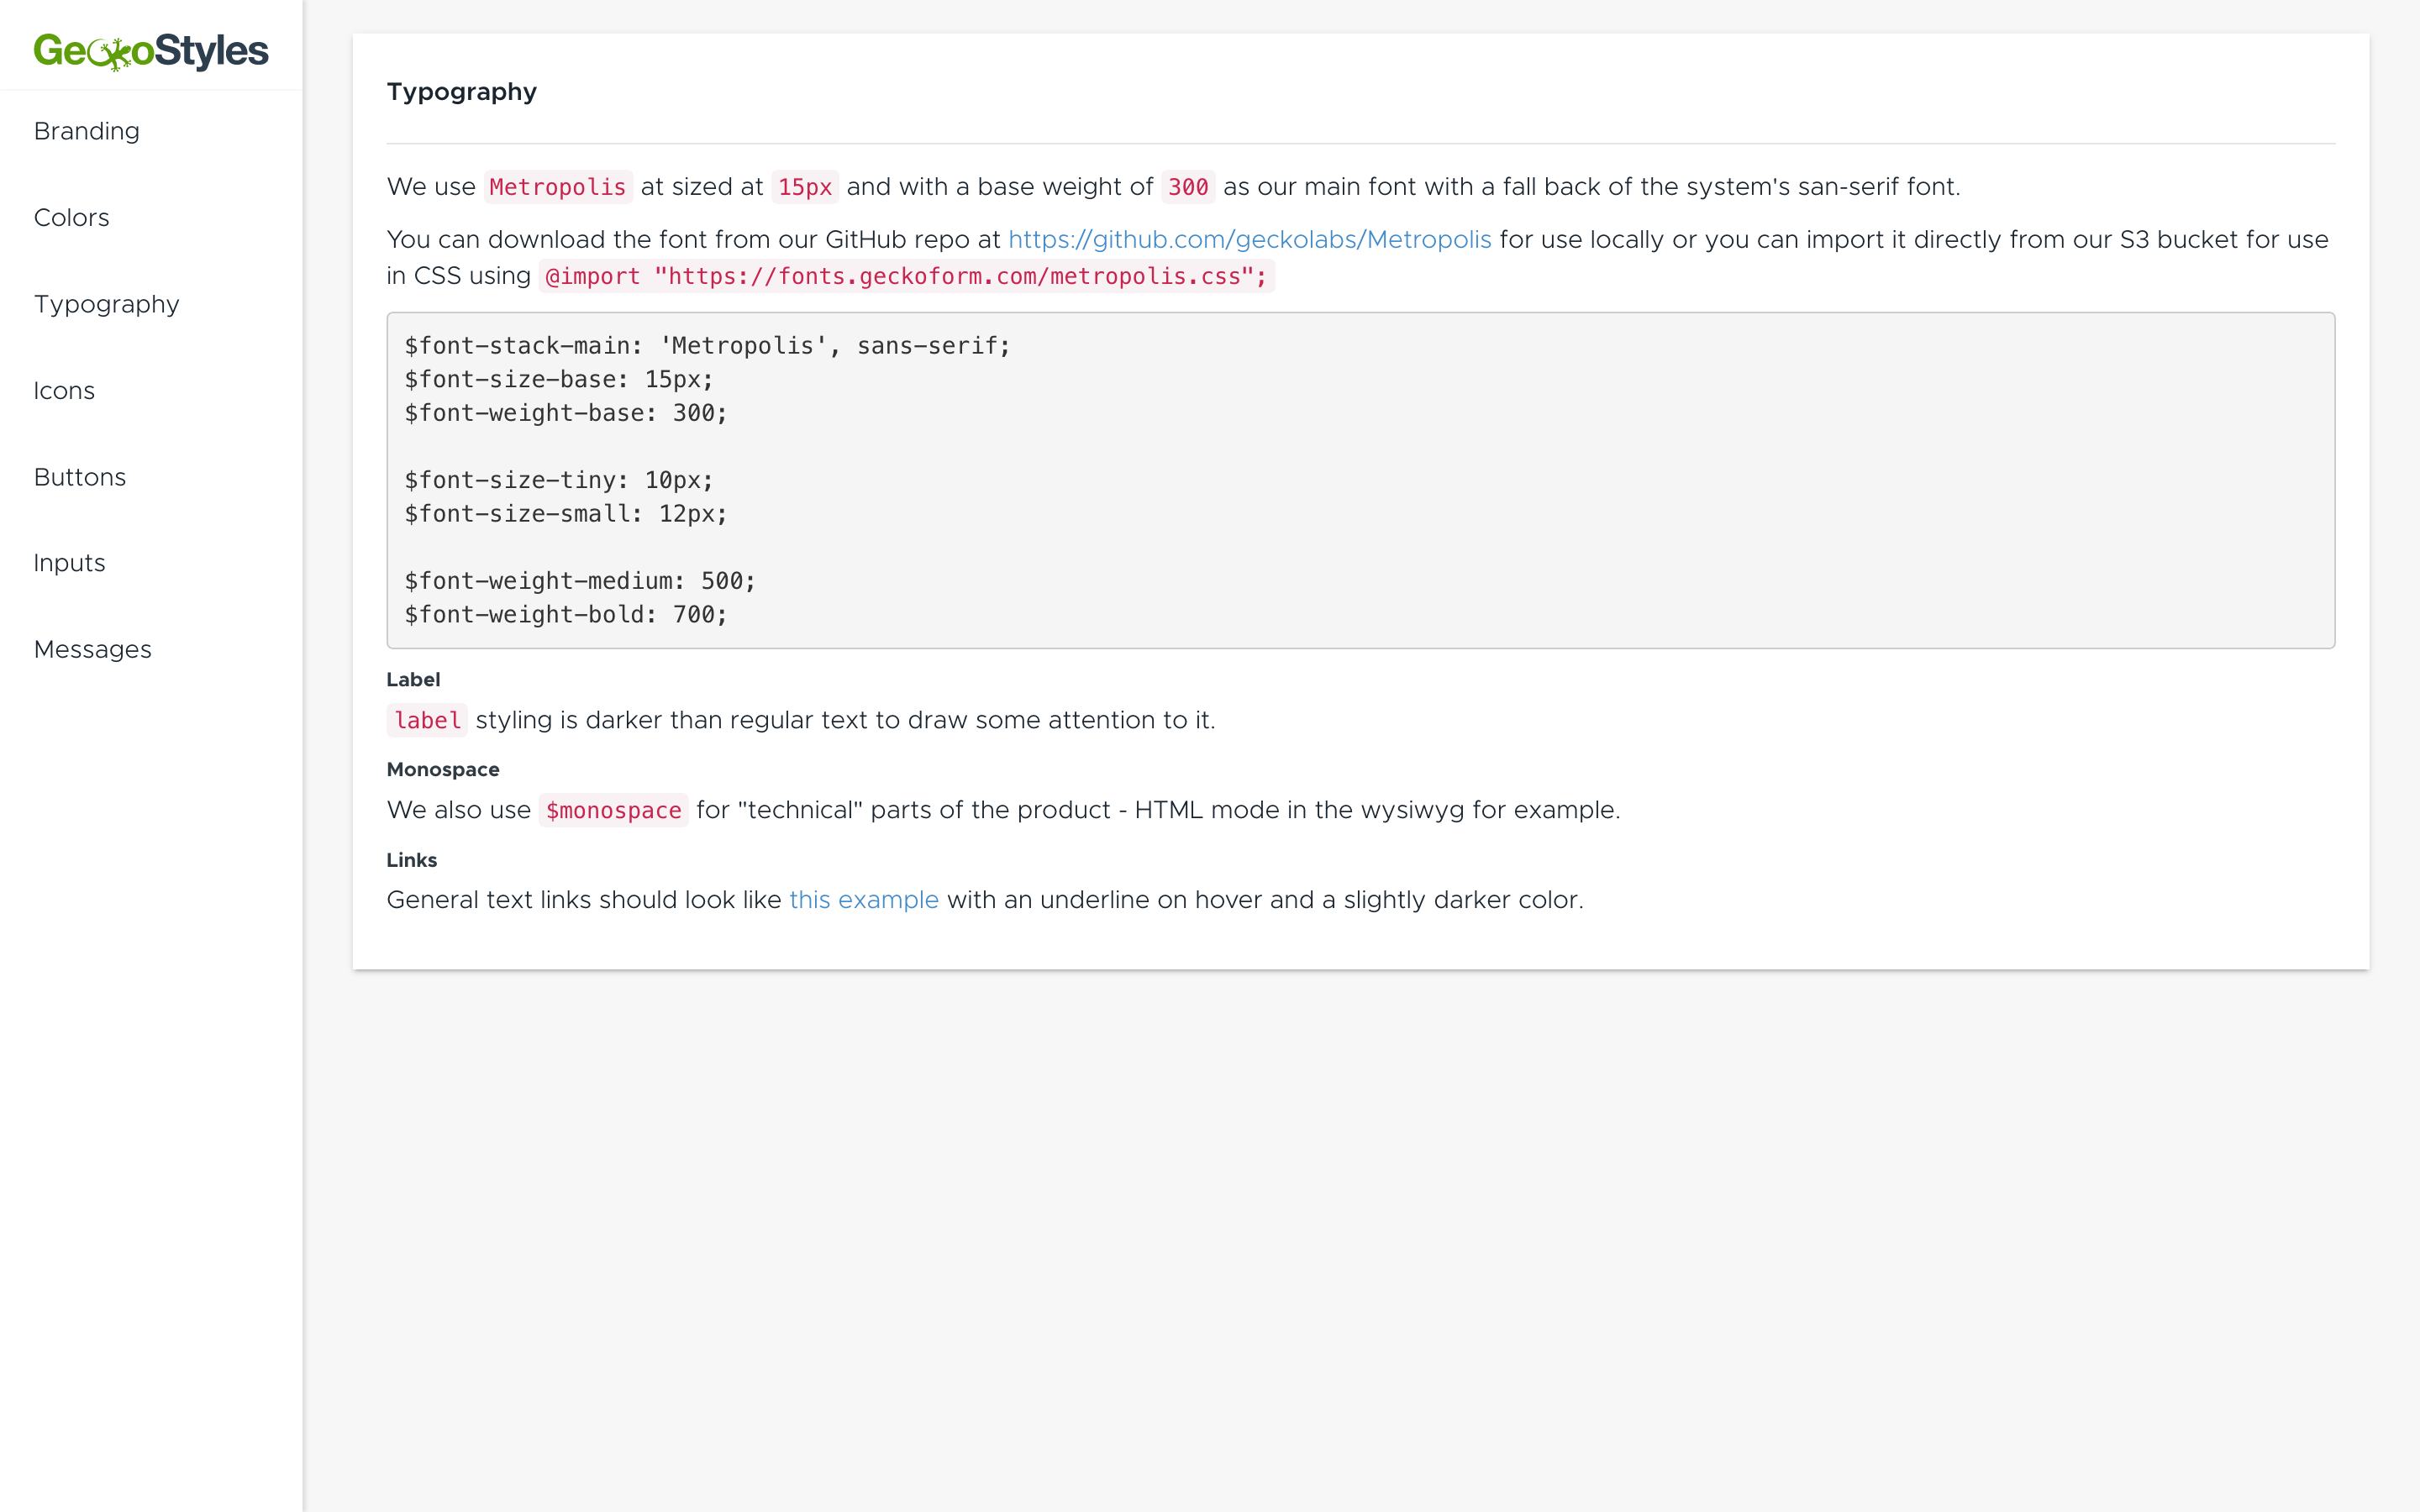Click the $font-weight-base: 300 line
The image size is (2420, 1512).
566,413
